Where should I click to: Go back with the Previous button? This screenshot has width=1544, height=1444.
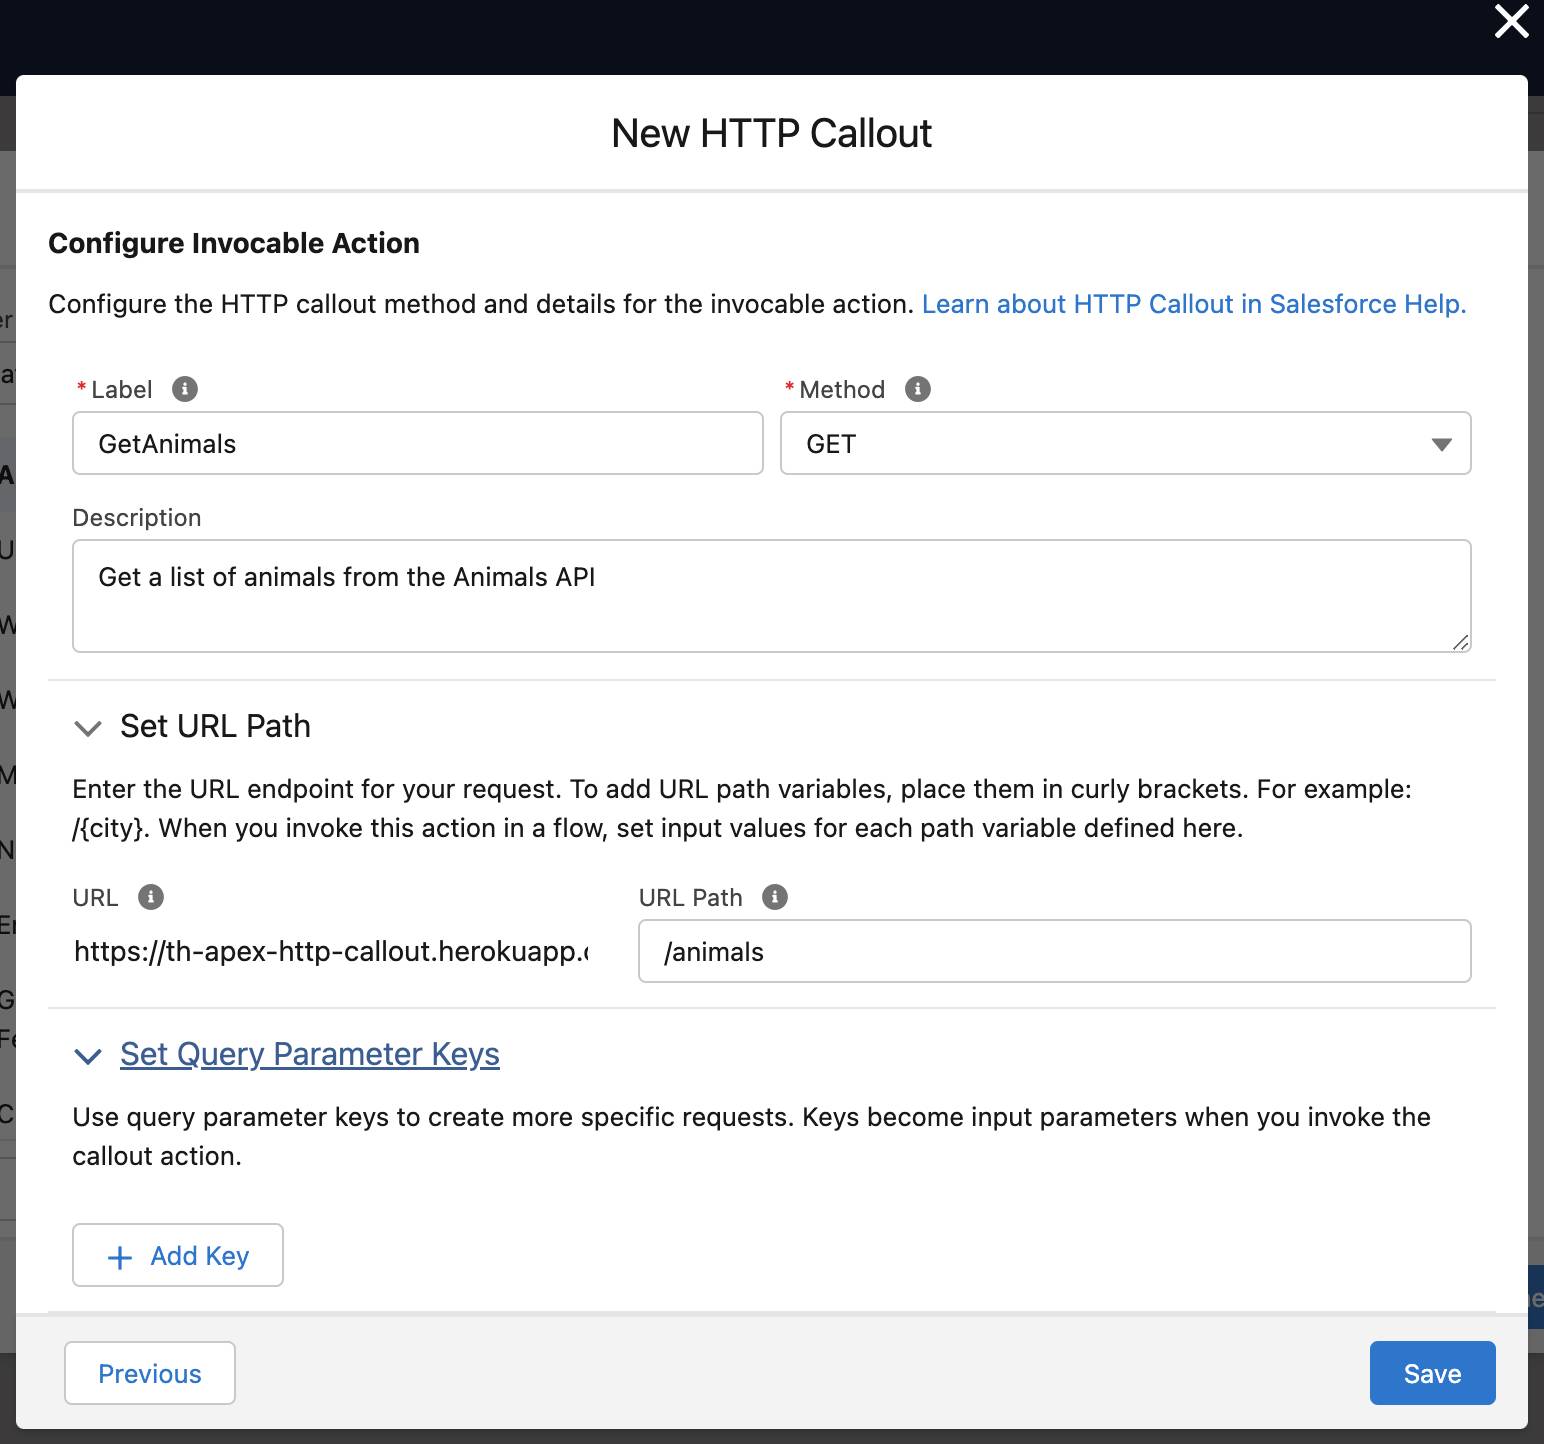click(x=149, y=1373)
